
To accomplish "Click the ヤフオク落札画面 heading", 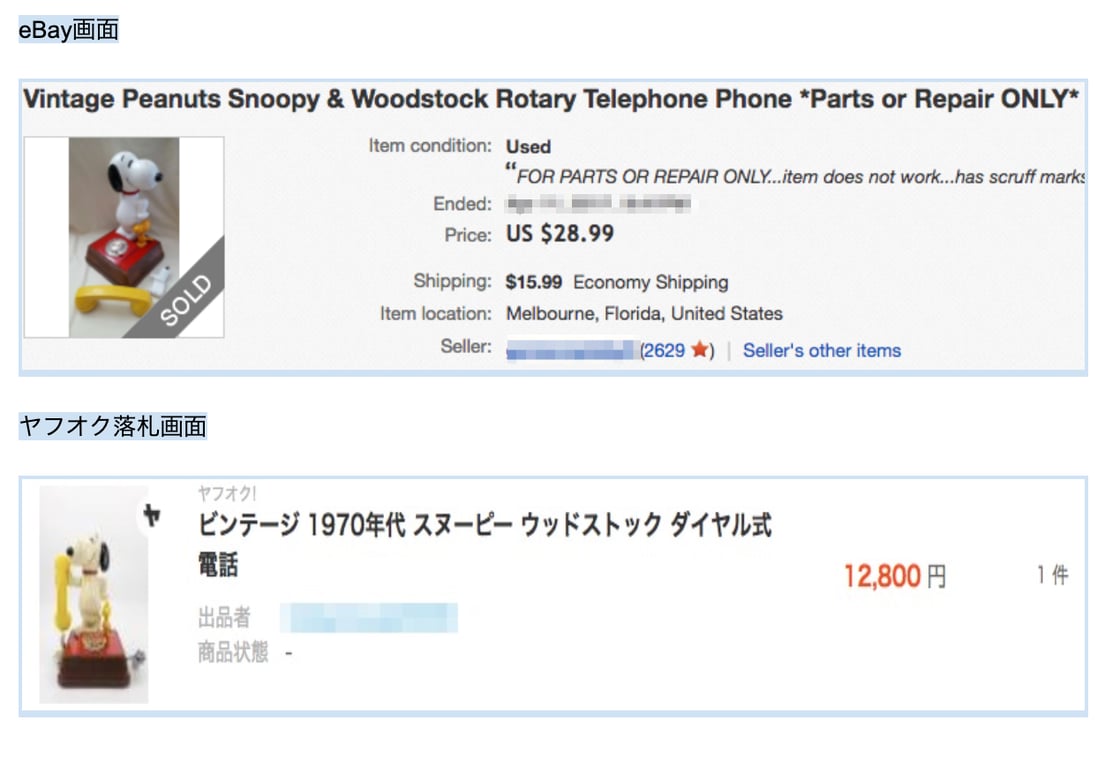I will 113,427.
